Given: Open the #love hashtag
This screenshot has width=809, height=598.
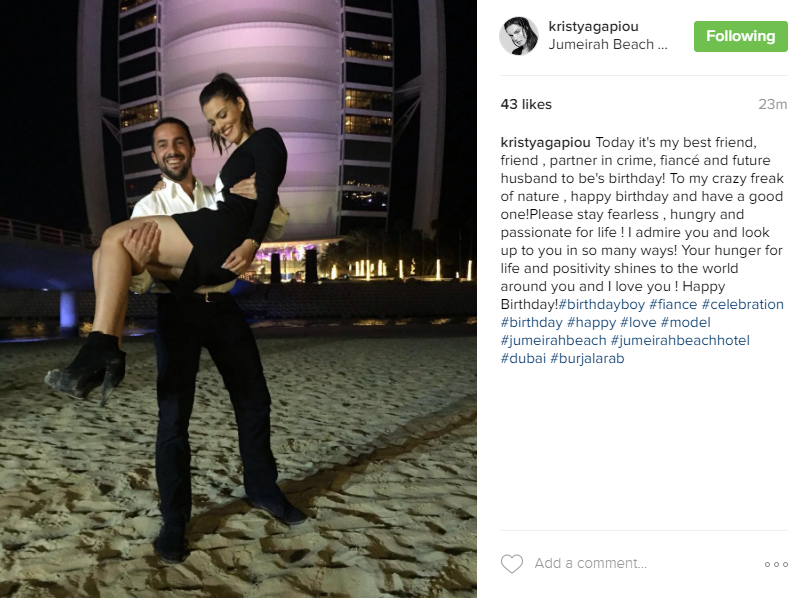Looking at the screenshot, I should (638, 322).
